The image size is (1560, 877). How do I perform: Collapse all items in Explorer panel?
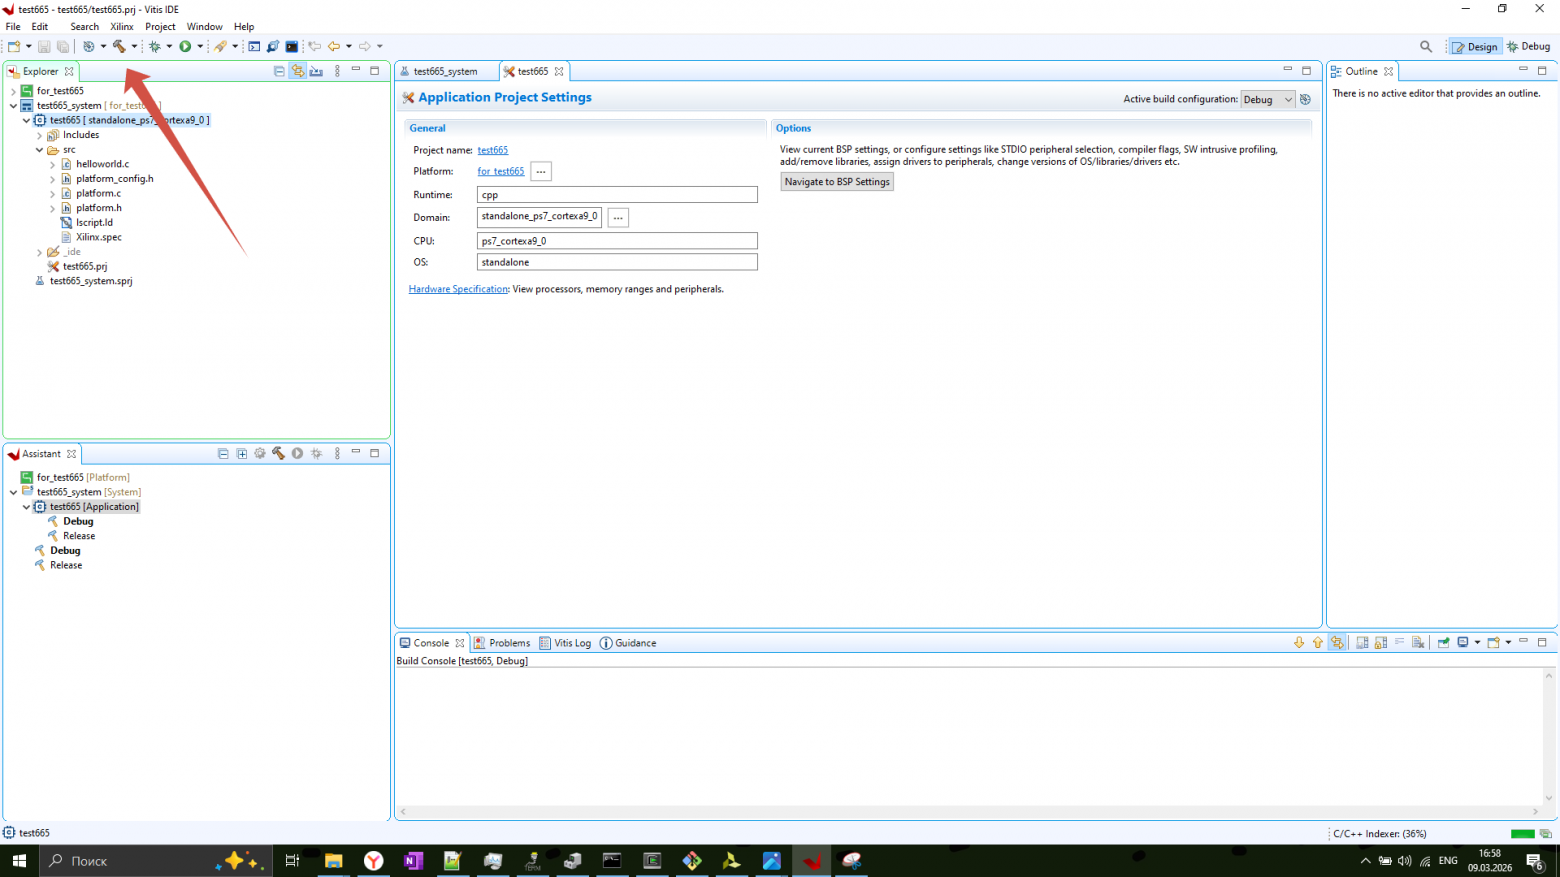(279, 71)
